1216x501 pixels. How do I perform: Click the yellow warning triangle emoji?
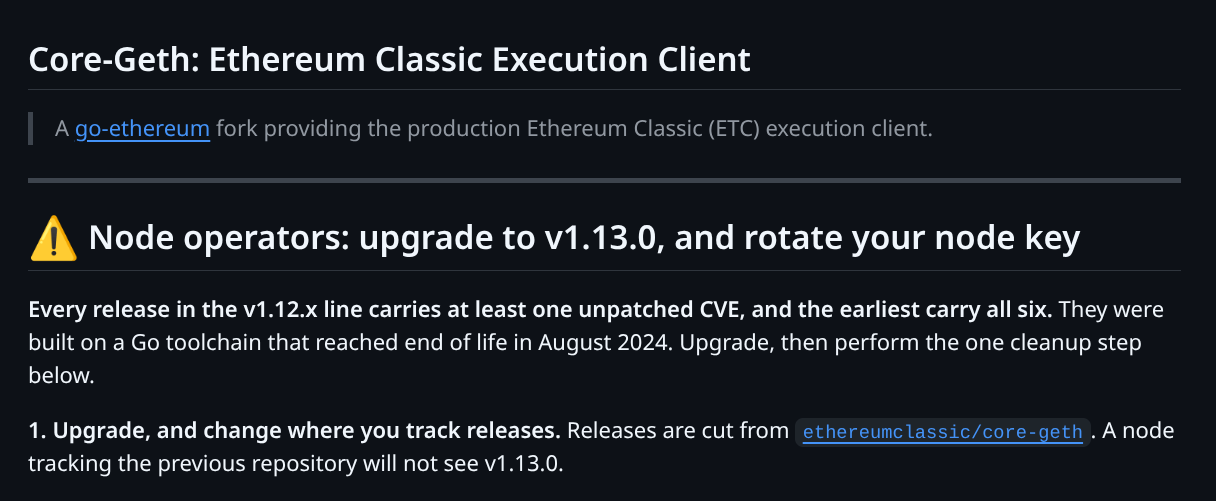pos(54,239)
